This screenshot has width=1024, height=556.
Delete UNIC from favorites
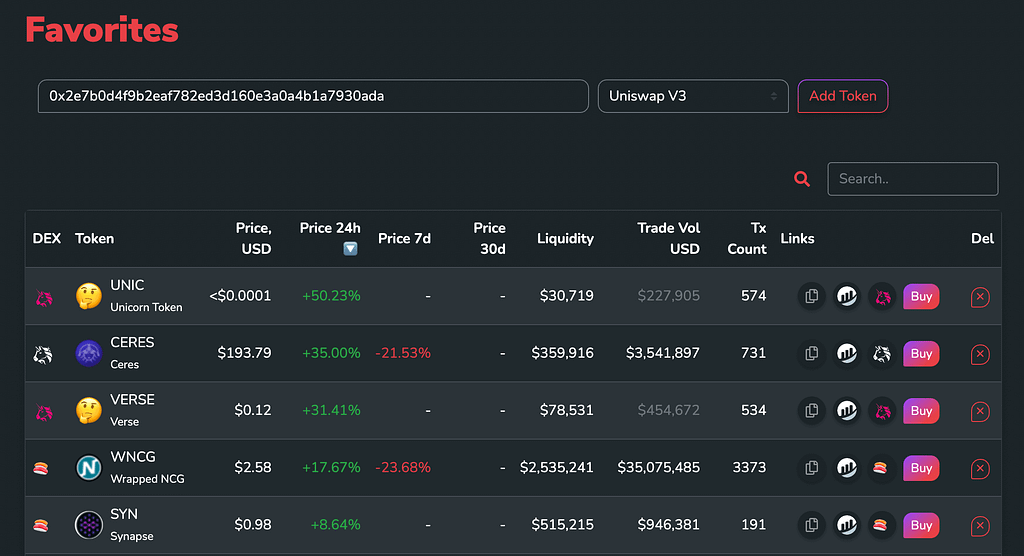[x=980, y=297]
